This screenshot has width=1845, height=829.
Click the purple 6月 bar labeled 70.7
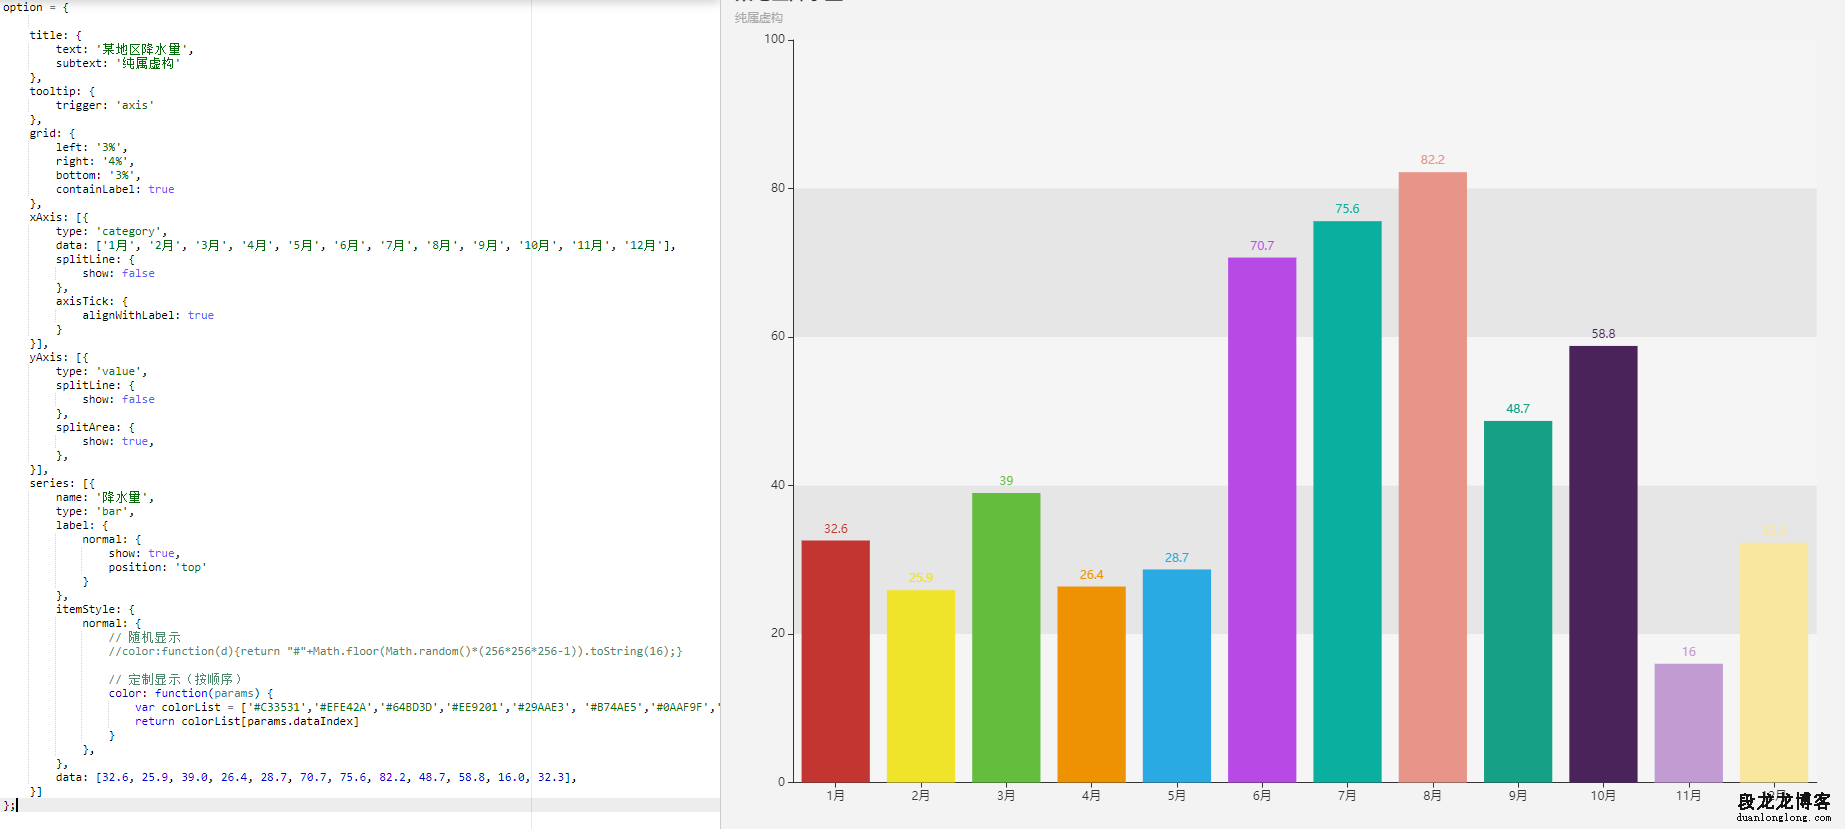click(1262, 520)
